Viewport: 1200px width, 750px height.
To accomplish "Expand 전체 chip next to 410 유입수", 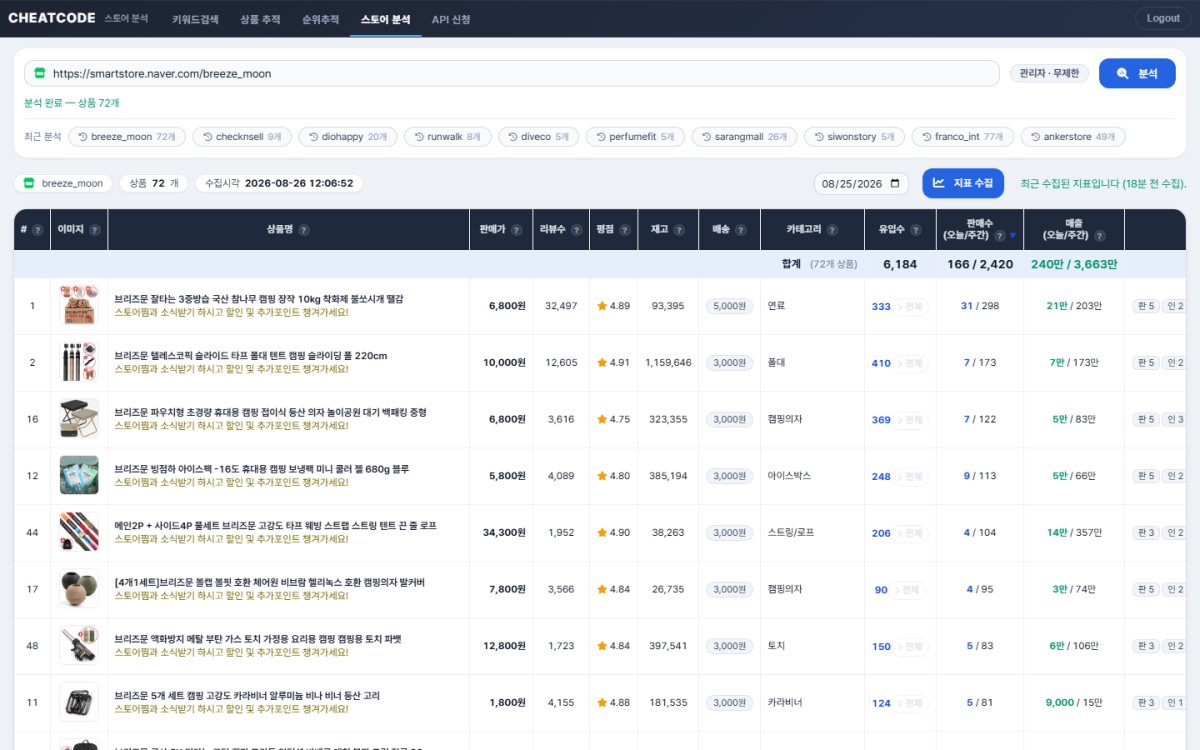I will (911, 363).
